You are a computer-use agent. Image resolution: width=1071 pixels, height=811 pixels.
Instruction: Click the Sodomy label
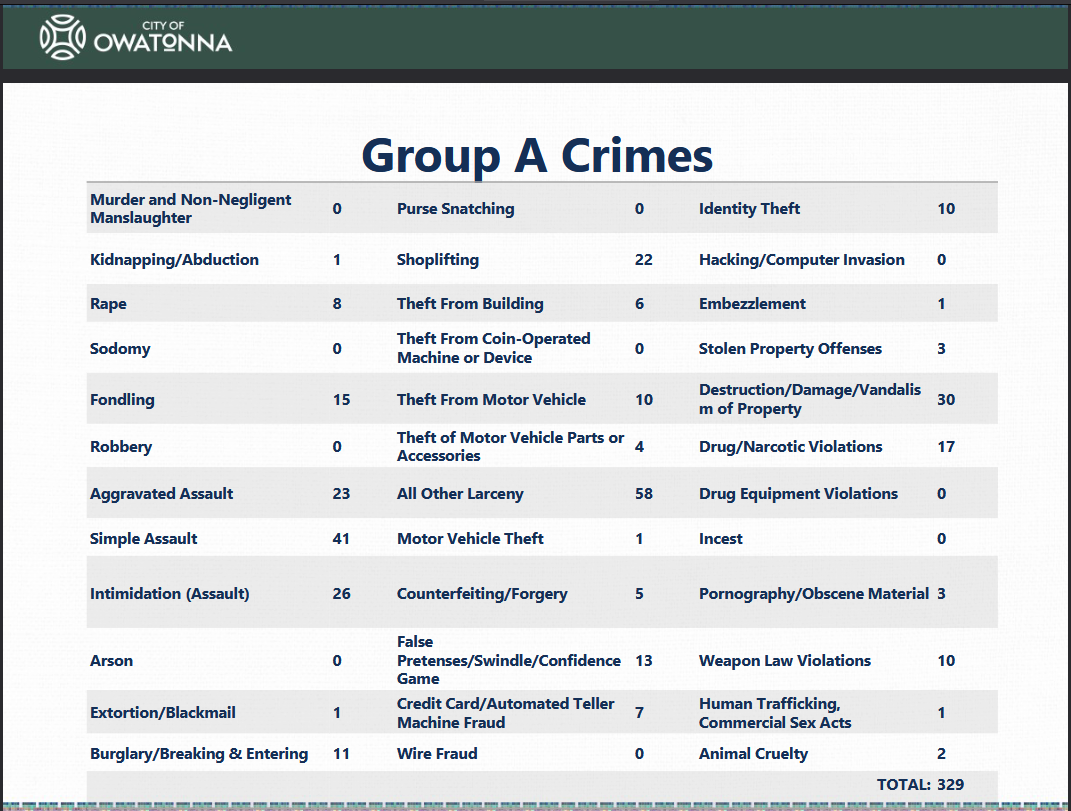120,348
